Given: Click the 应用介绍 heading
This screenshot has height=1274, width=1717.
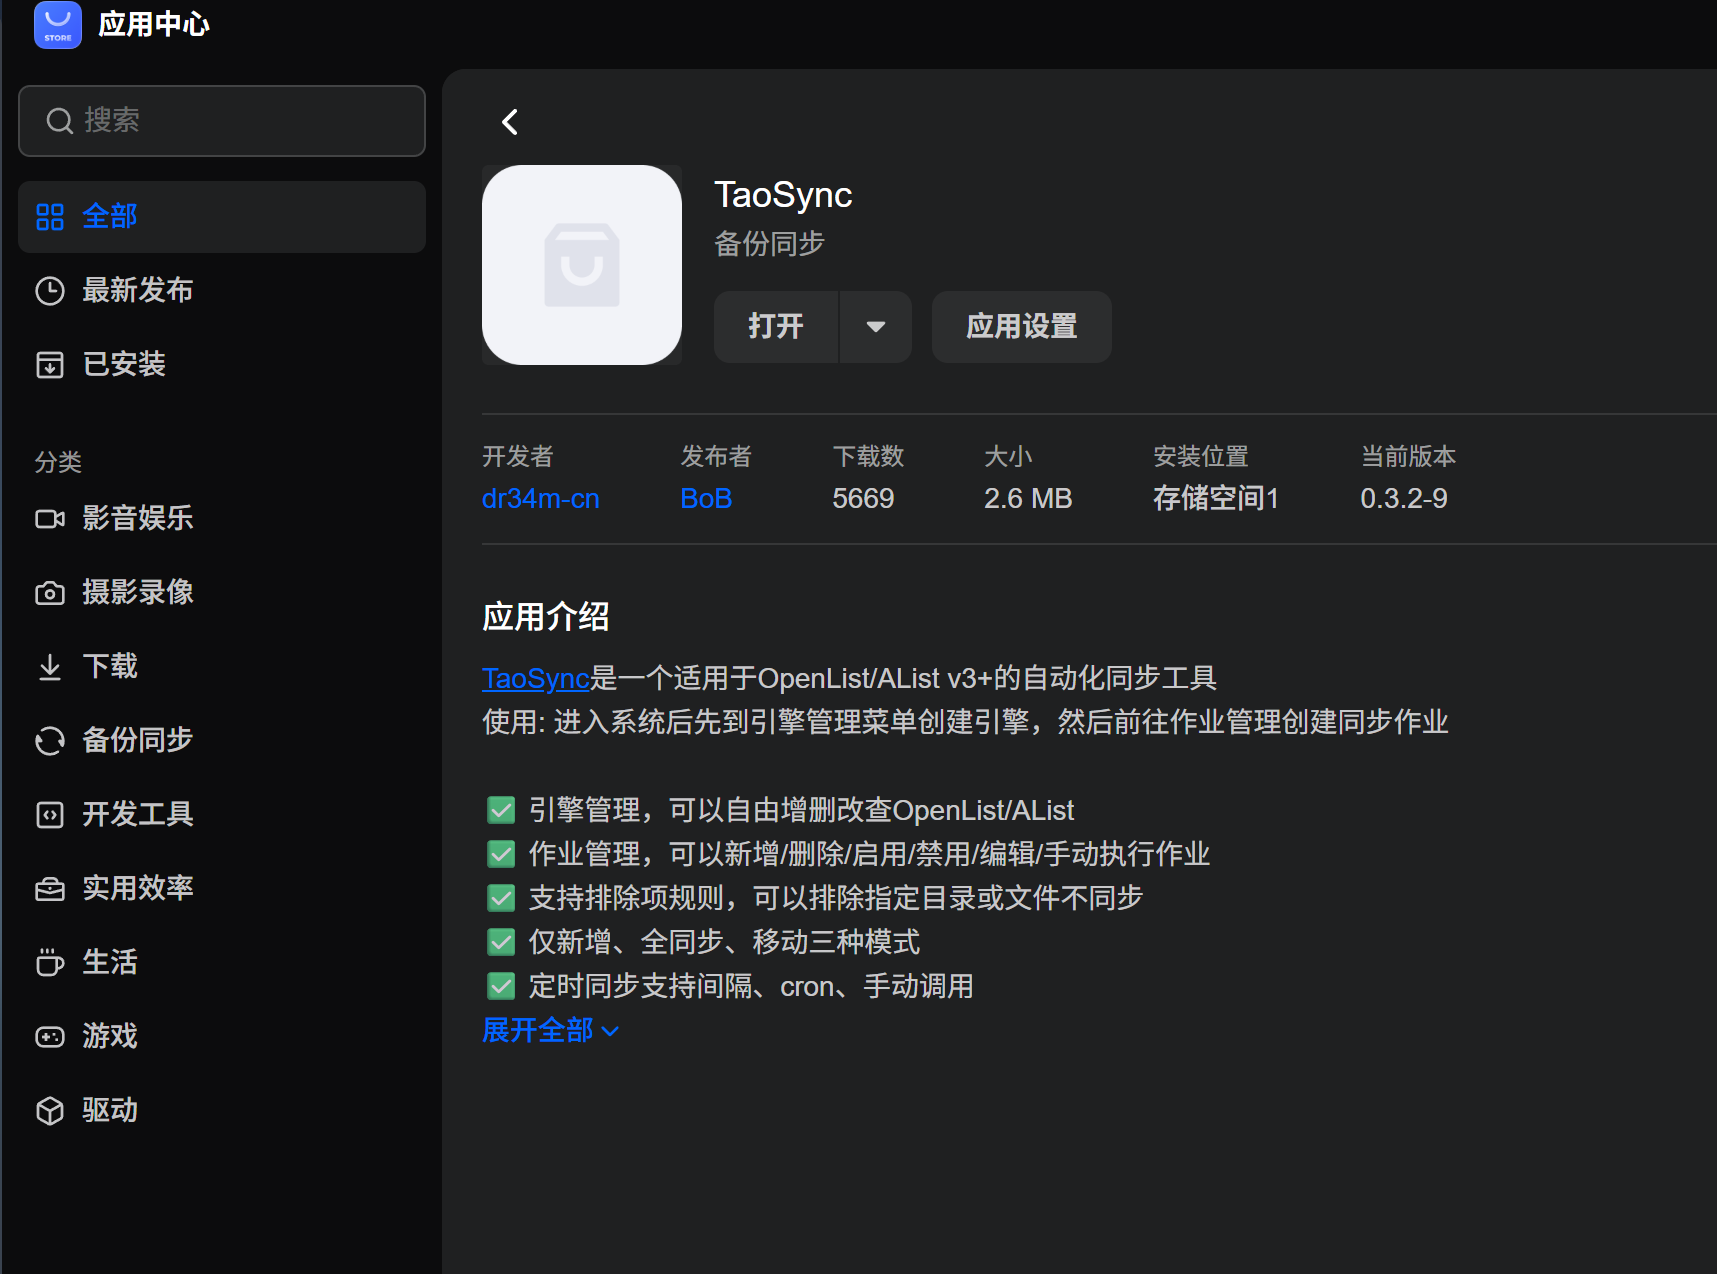Looking at the screenshot, I should (546, 617).
